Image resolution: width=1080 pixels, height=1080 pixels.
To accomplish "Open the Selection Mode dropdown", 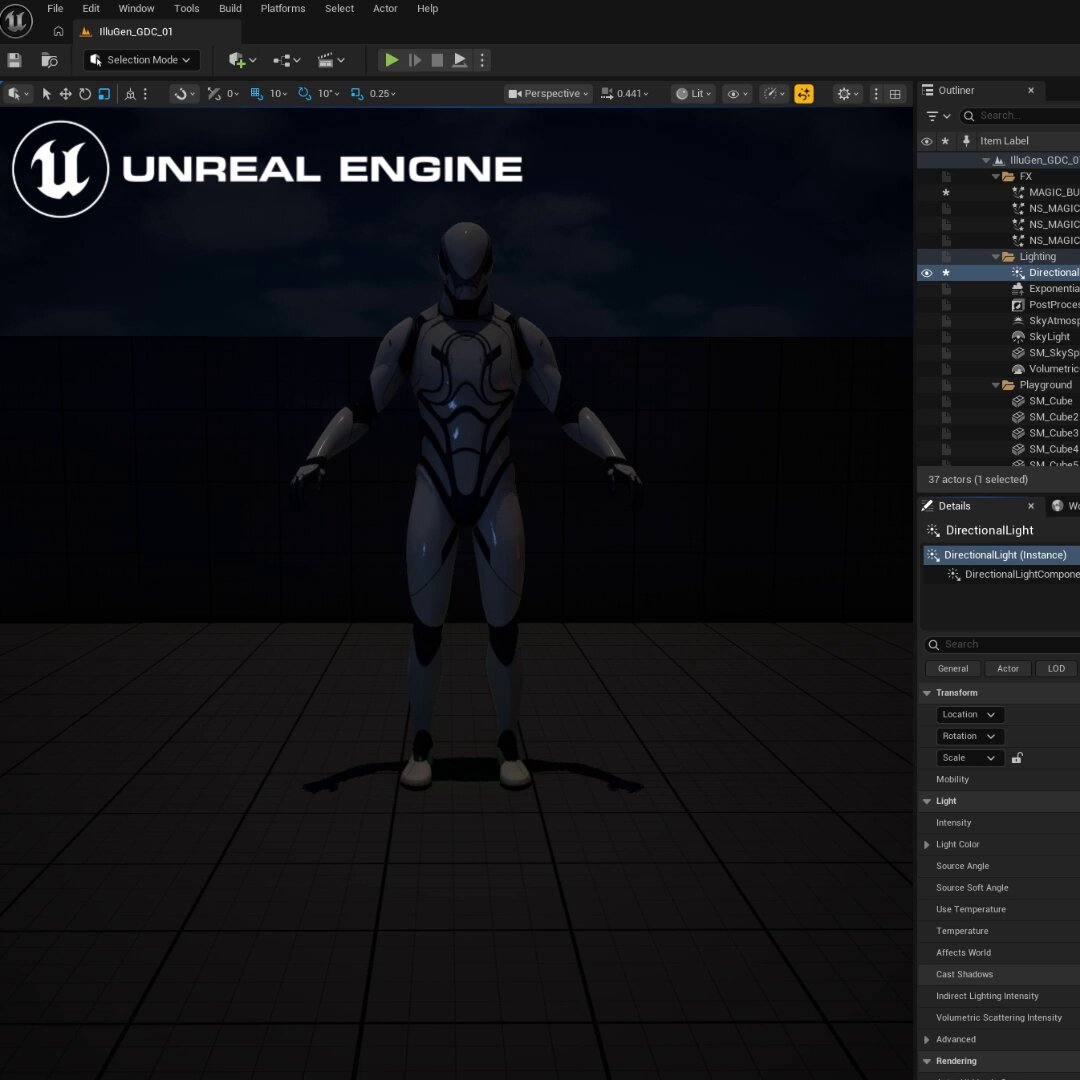I will [142, 60].
